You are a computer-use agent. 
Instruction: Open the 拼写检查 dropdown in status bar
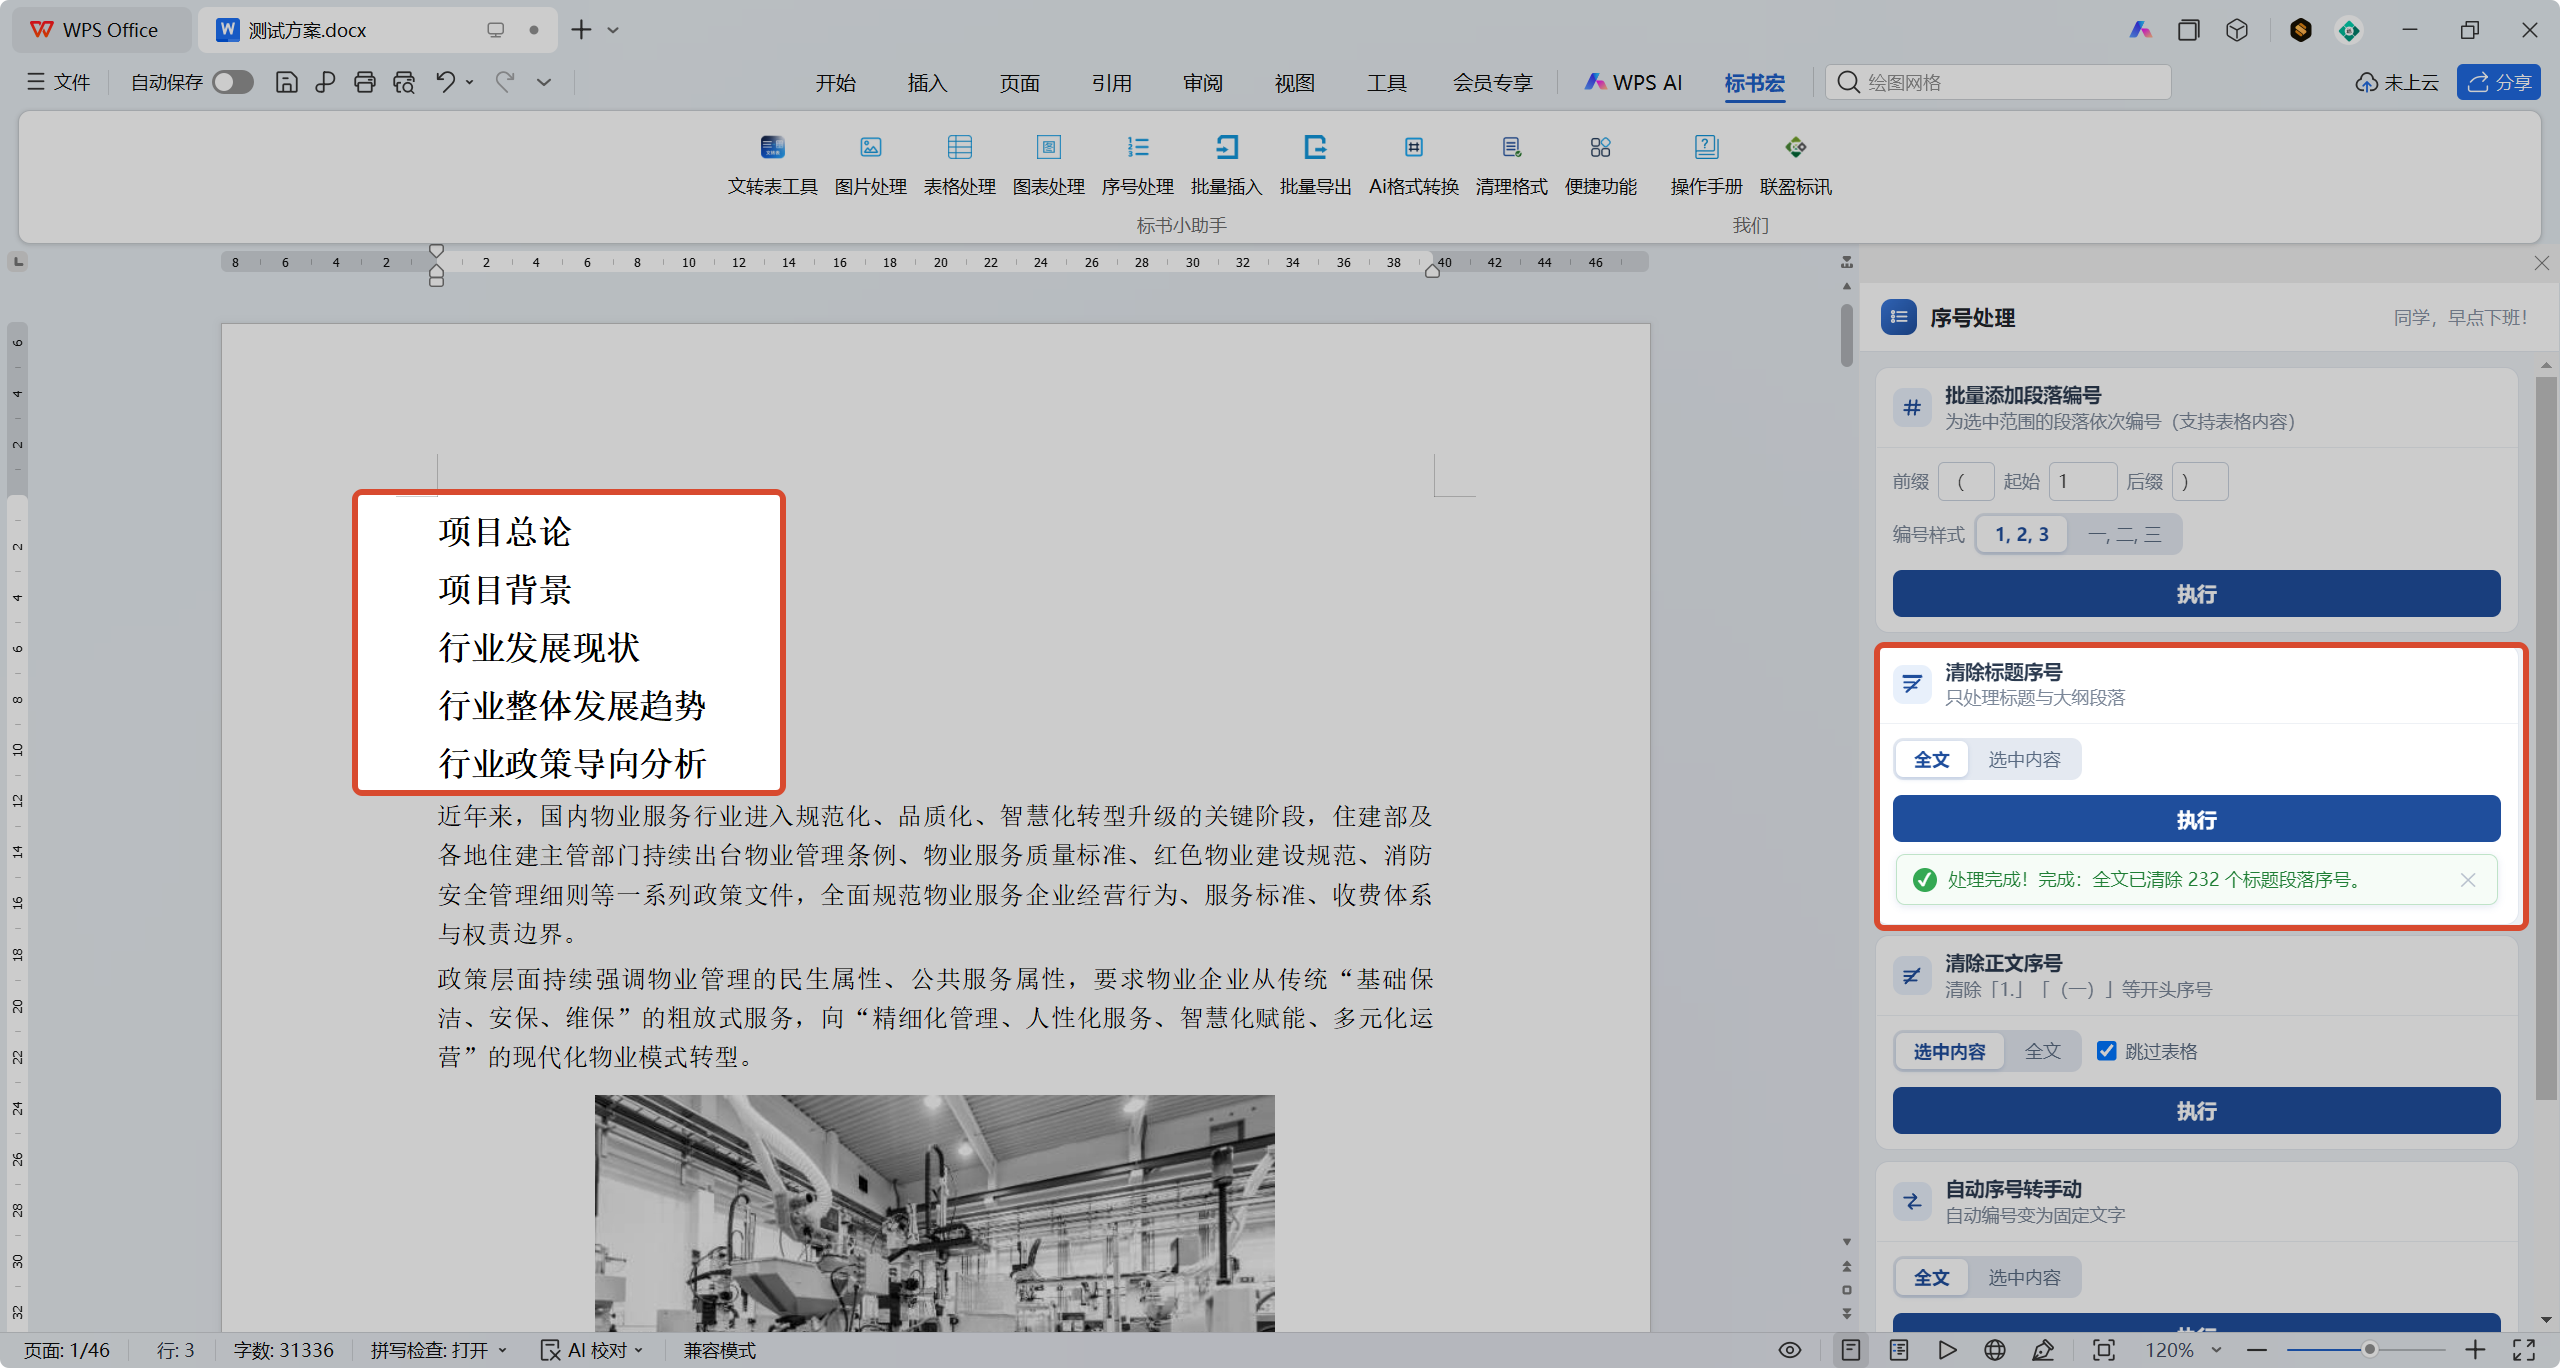pyautogui.click(x=439, y=1350)
